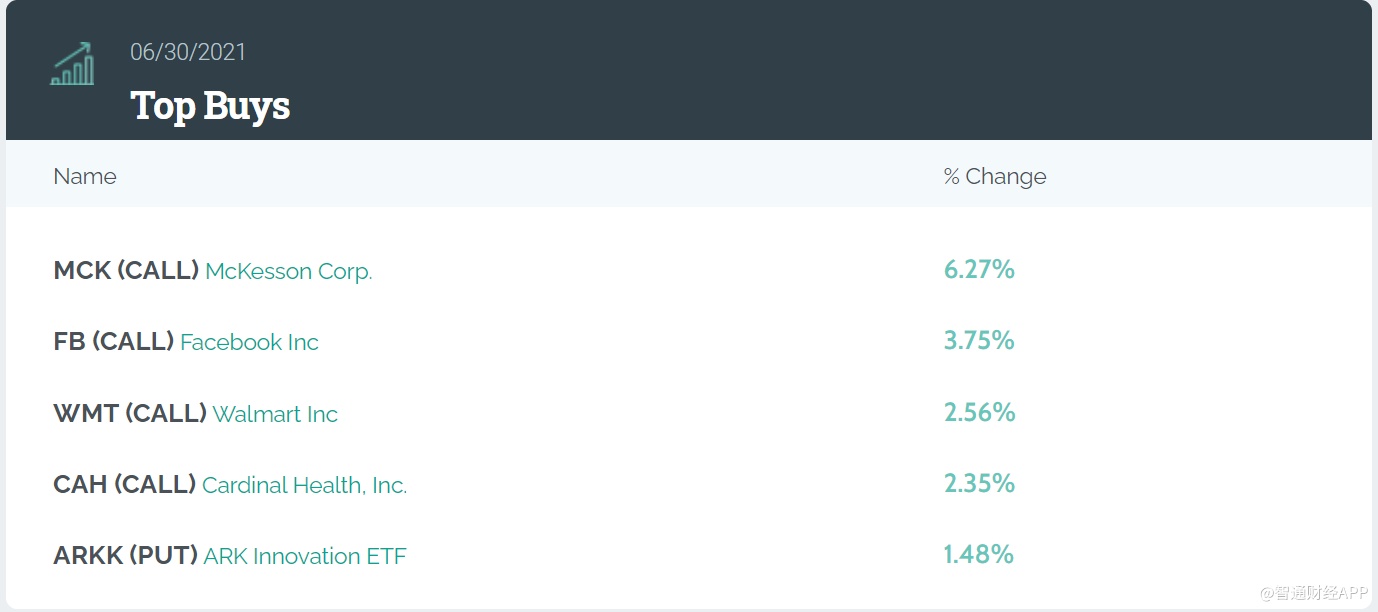Click the 6.27% change value
Image resolution: width=1378 pixels, height=612 pixels.
(x=979, y=269)
